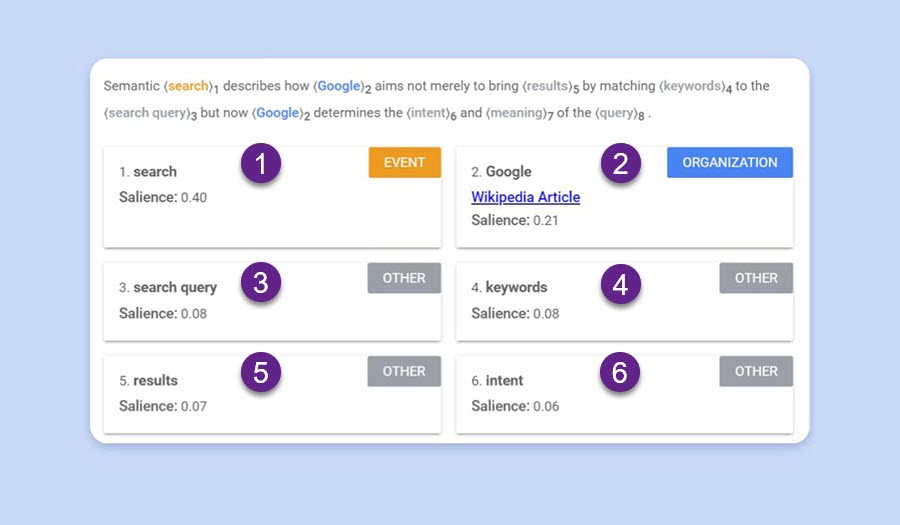The image size is (900, 525).
Task: Click the purple number 5 circle badge
Action: tap(261, 373)
